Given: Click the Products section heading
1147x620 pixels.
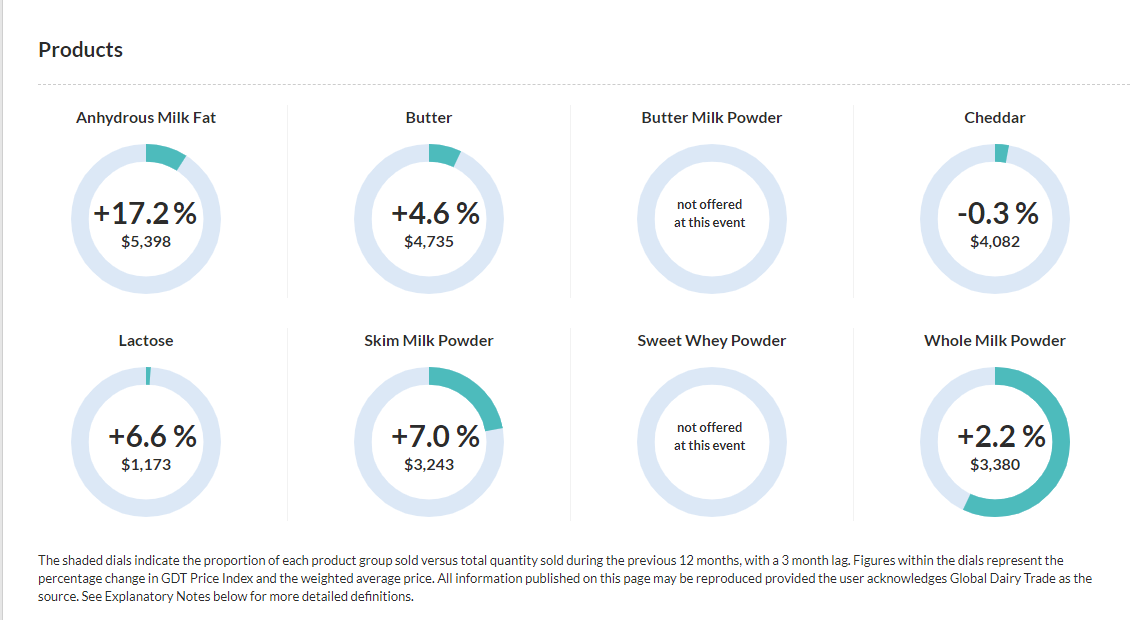Looking at the screenshot, I should [x=80, y=50].
